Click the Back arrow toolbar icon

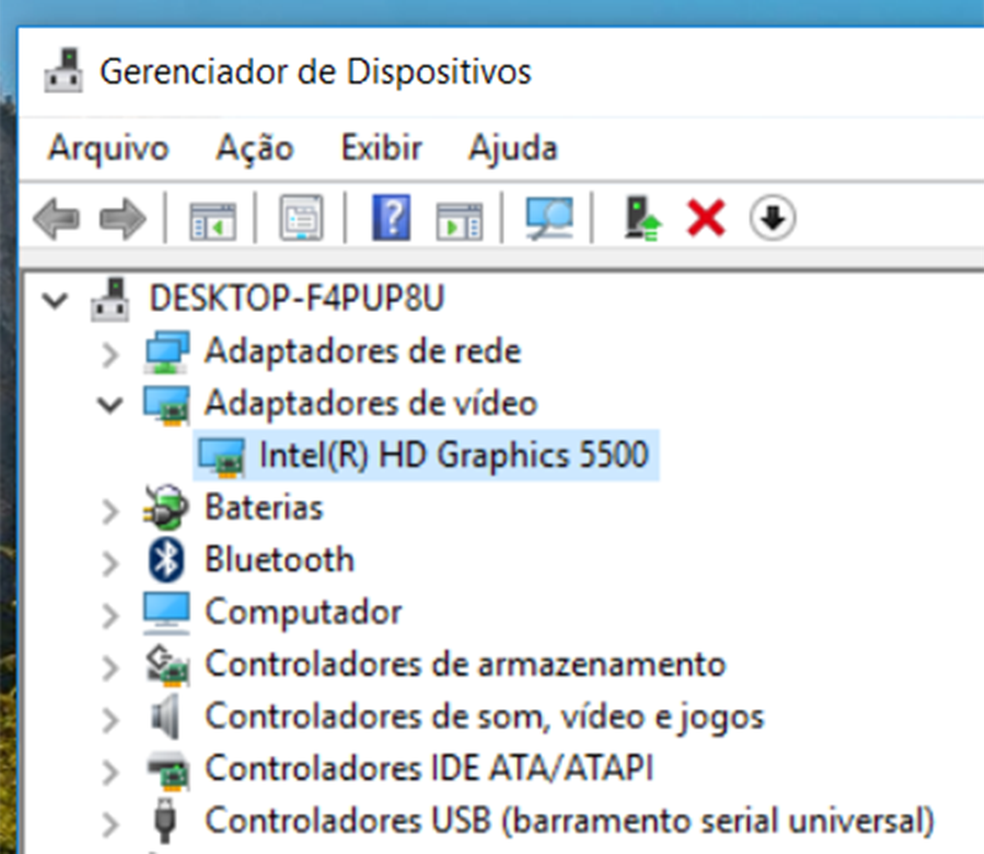[x=56, y=219]
